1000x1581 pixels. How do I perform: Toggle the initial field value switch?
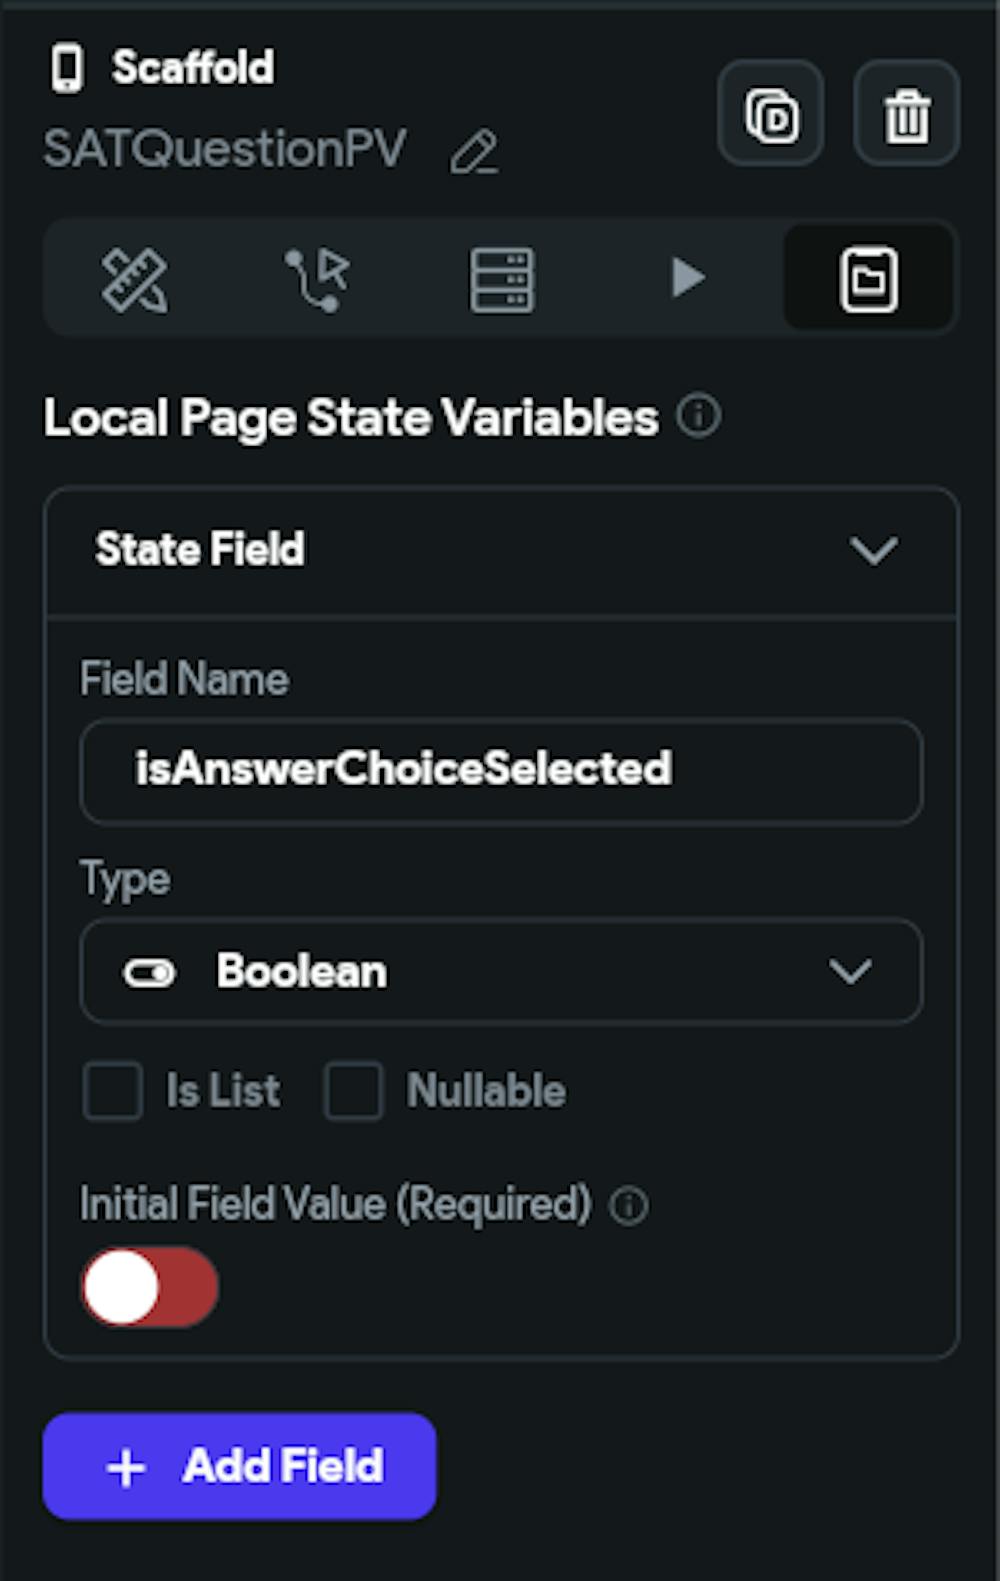click(150, 1287)
